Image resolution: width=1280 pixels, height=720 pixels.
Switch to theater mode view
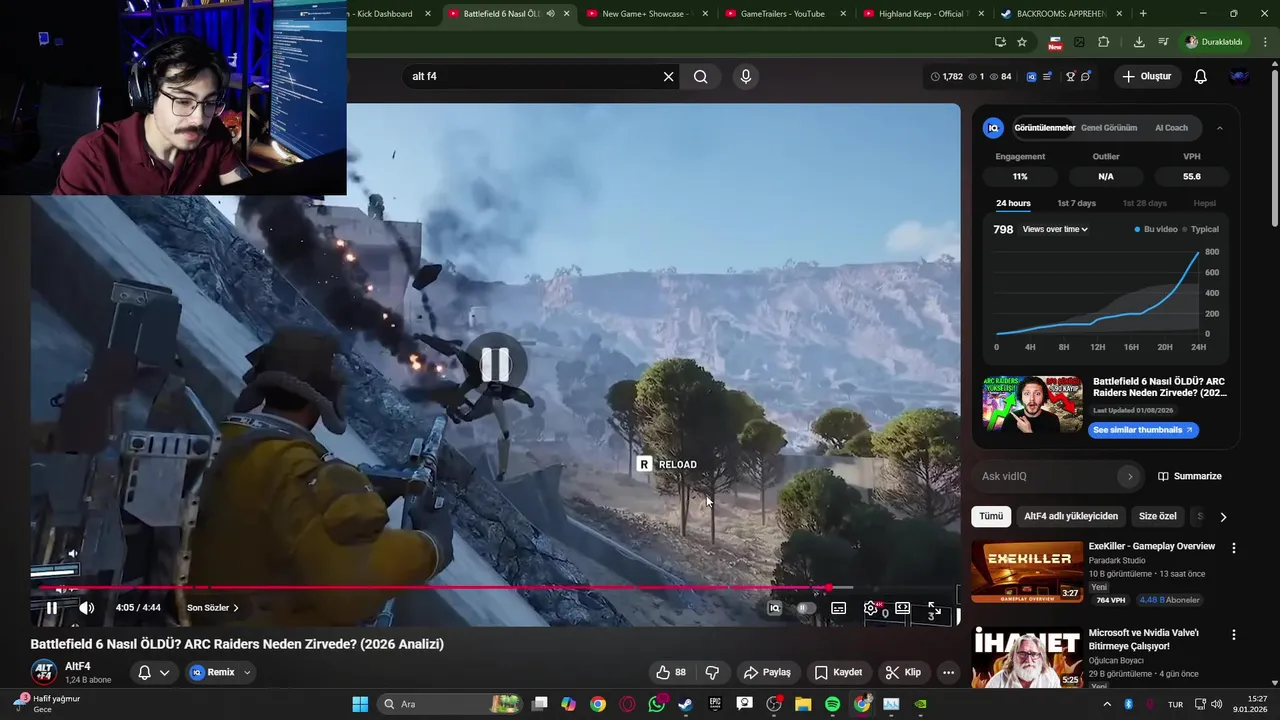903,608
